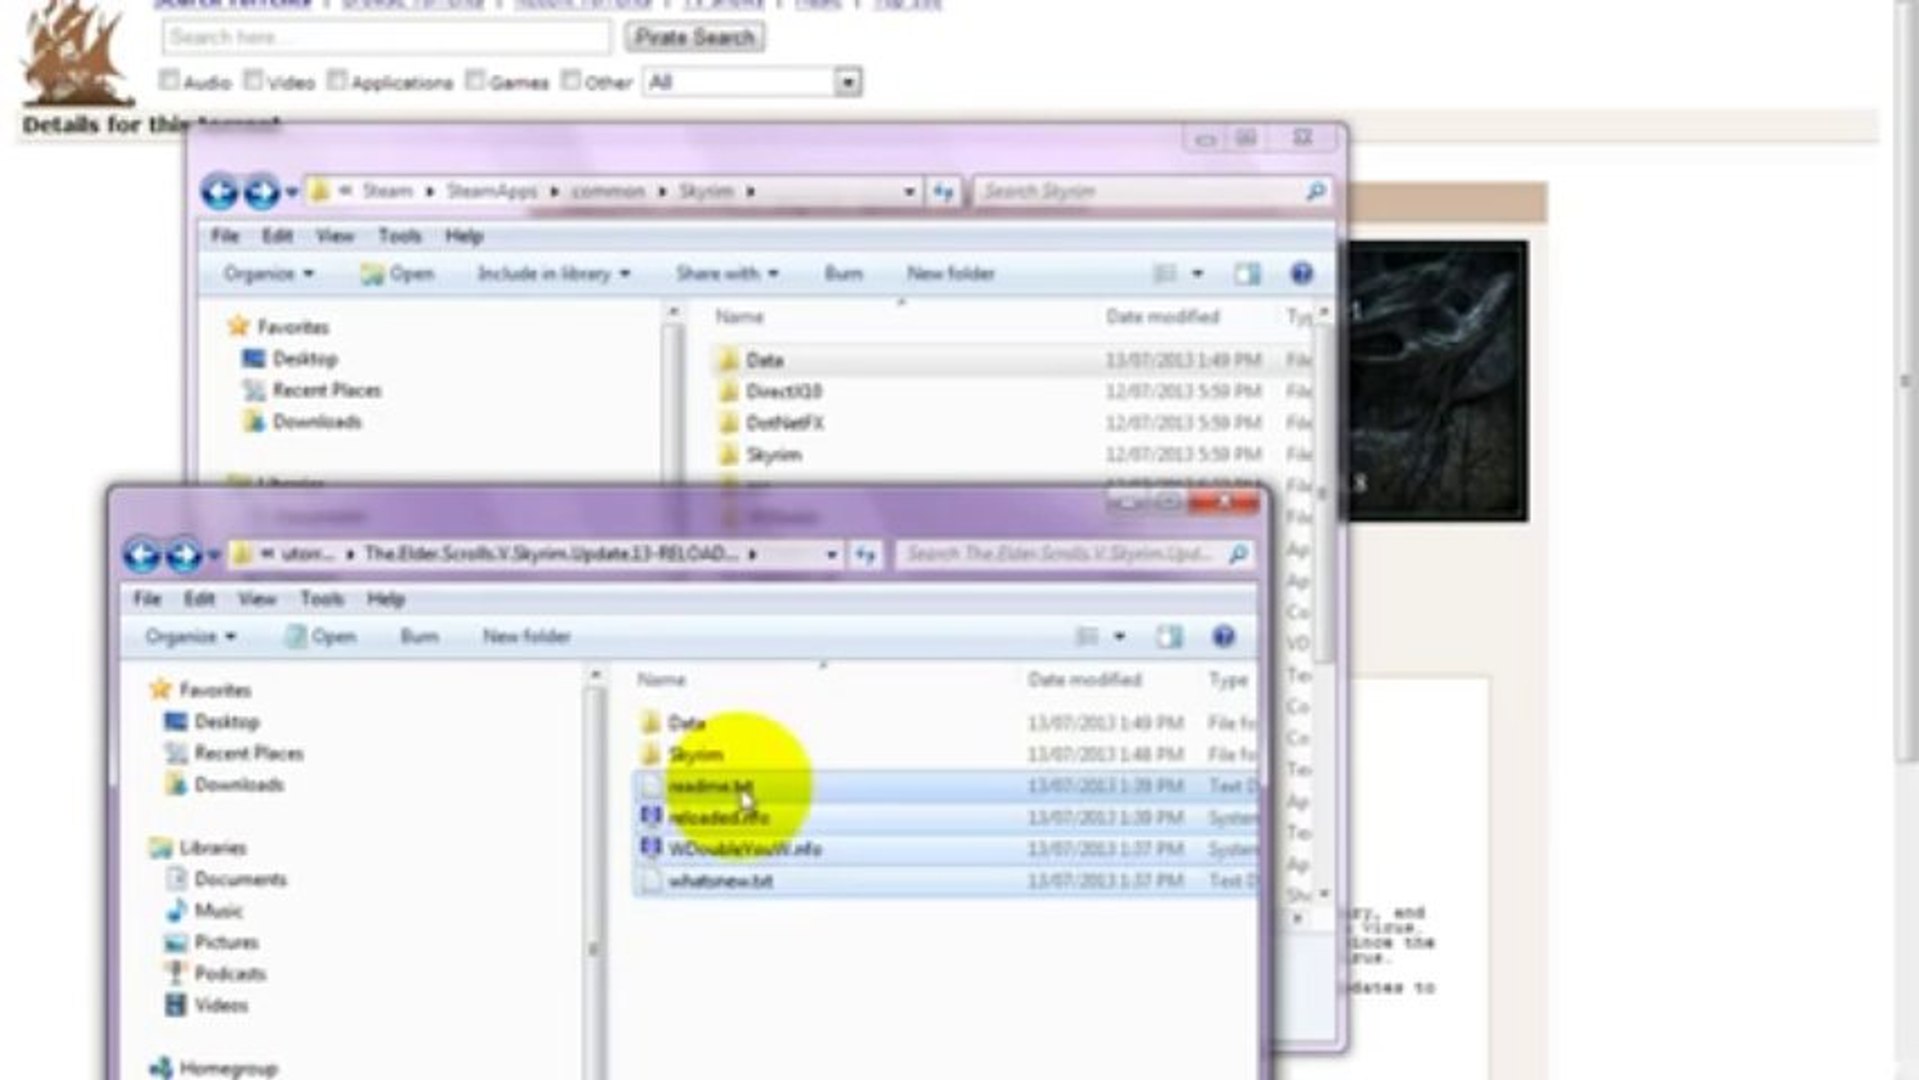1919x1080 pixels.
Task: Click browser page vertical scrollbar
Action: pos(1906,380)
